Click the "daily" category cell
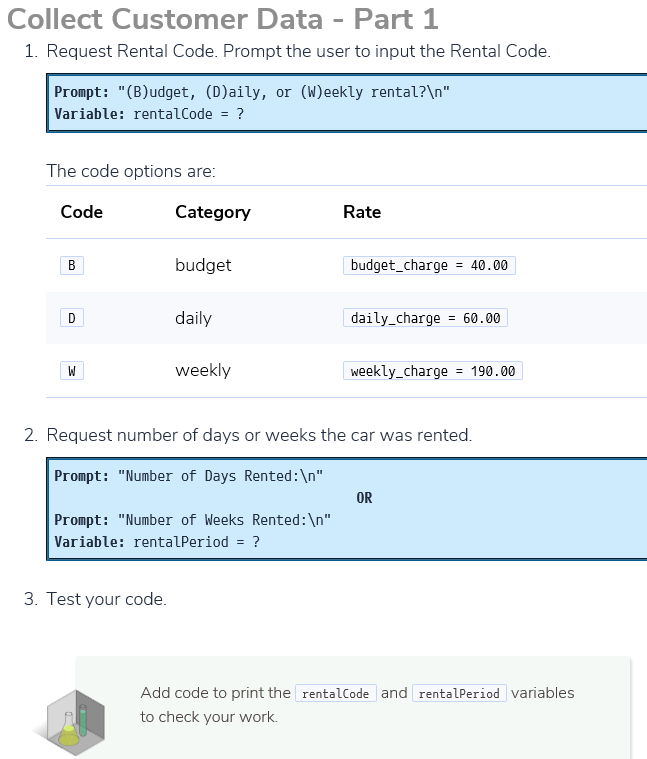 coord(194,318)
